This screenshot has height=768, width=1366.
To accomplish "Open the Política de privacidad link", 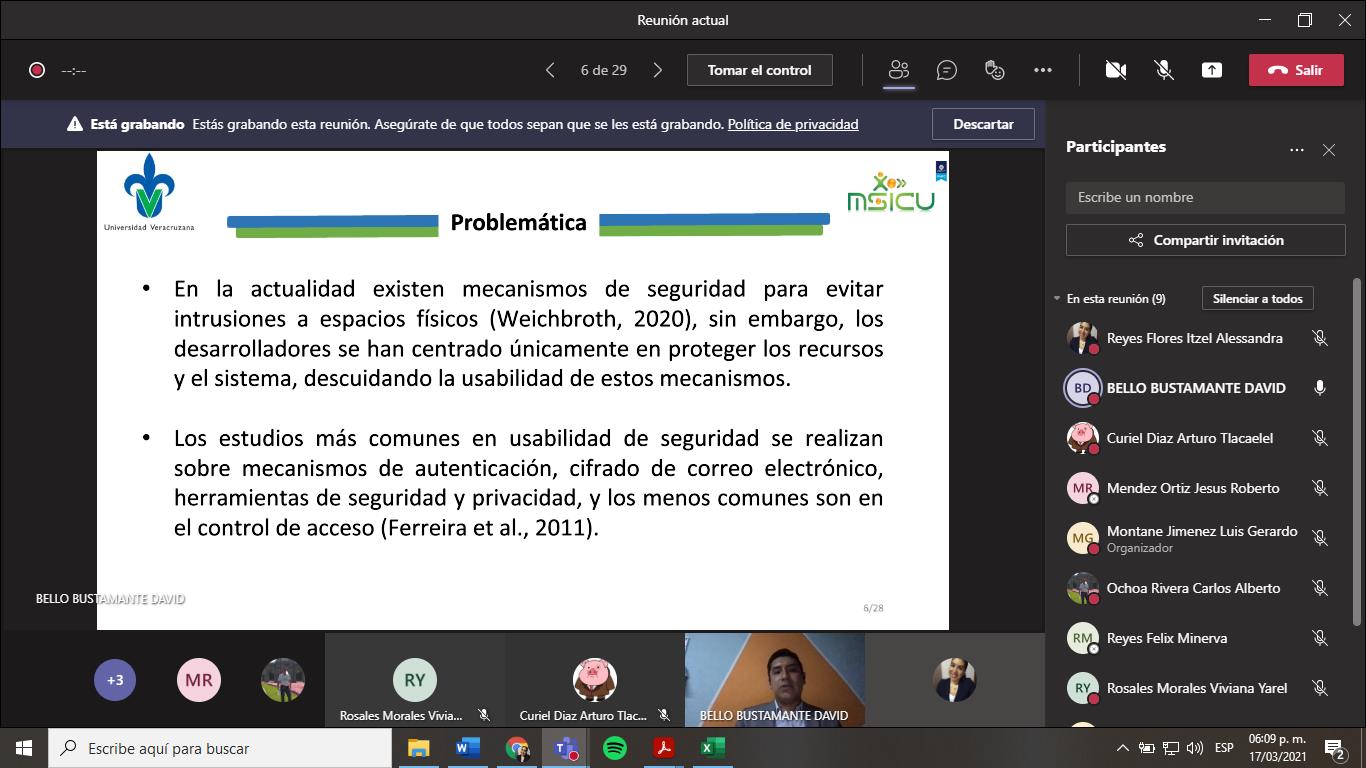I will pos(792,124).
